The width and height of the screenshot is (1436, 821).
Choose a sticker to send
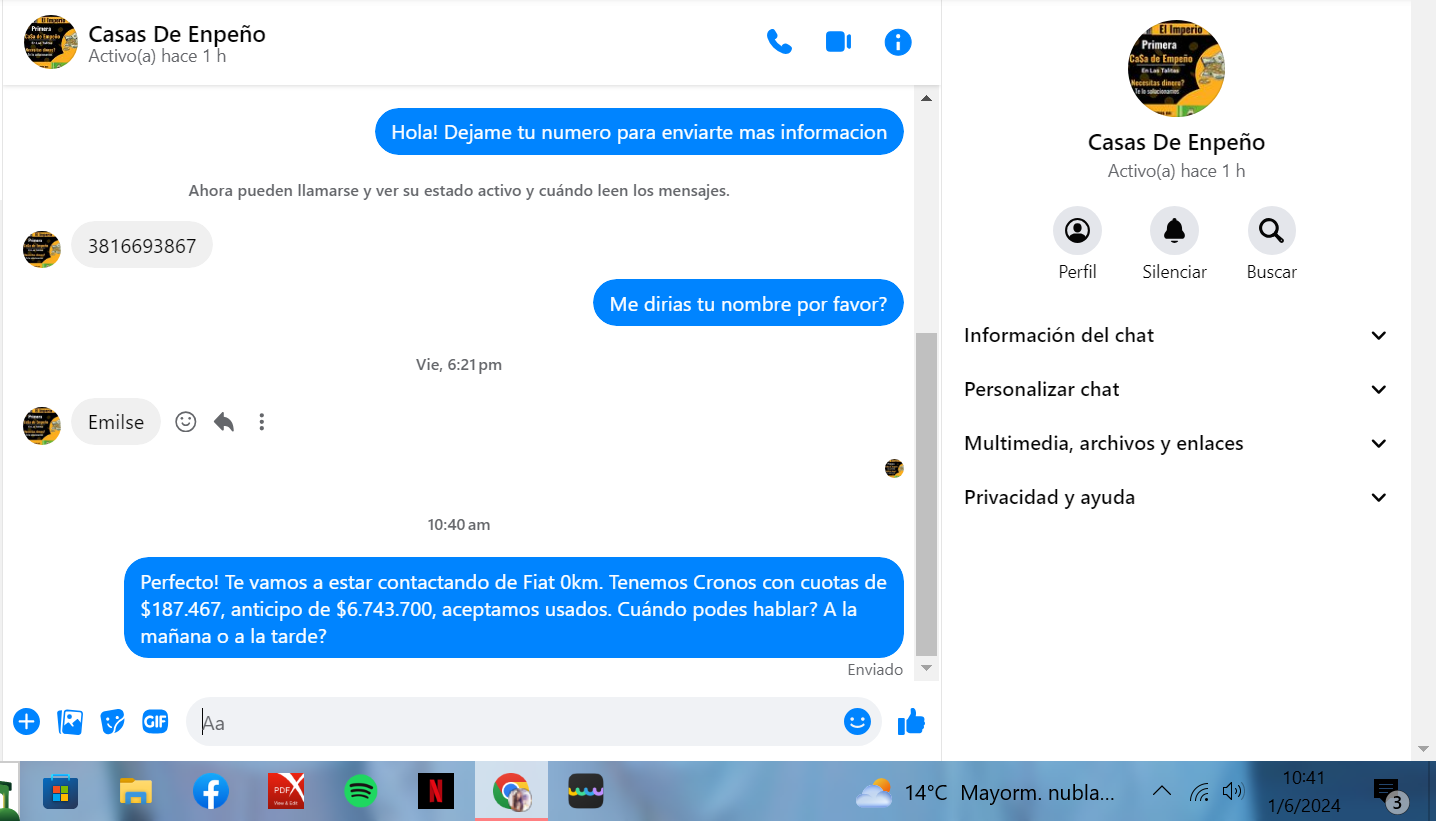pos(113,721)
